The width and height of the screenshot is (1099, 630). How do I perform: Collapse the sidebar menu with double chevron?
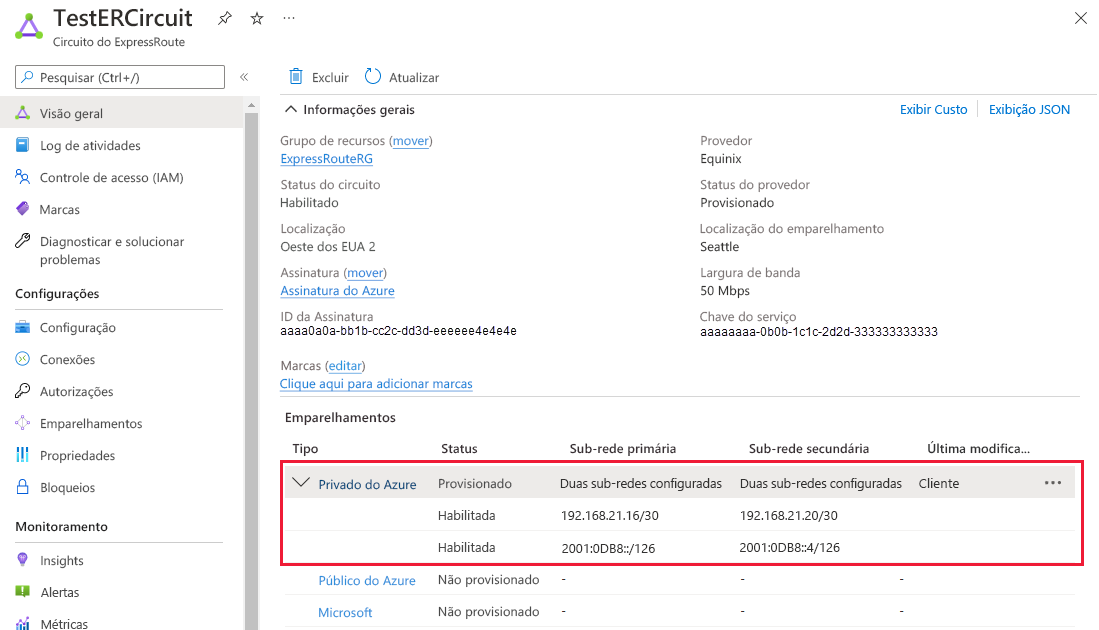click(x=244, y=77)
